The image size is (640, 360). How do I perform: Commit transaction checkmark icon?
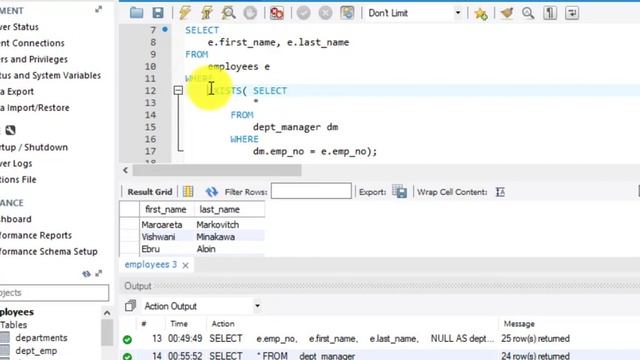tap(304, 13)
